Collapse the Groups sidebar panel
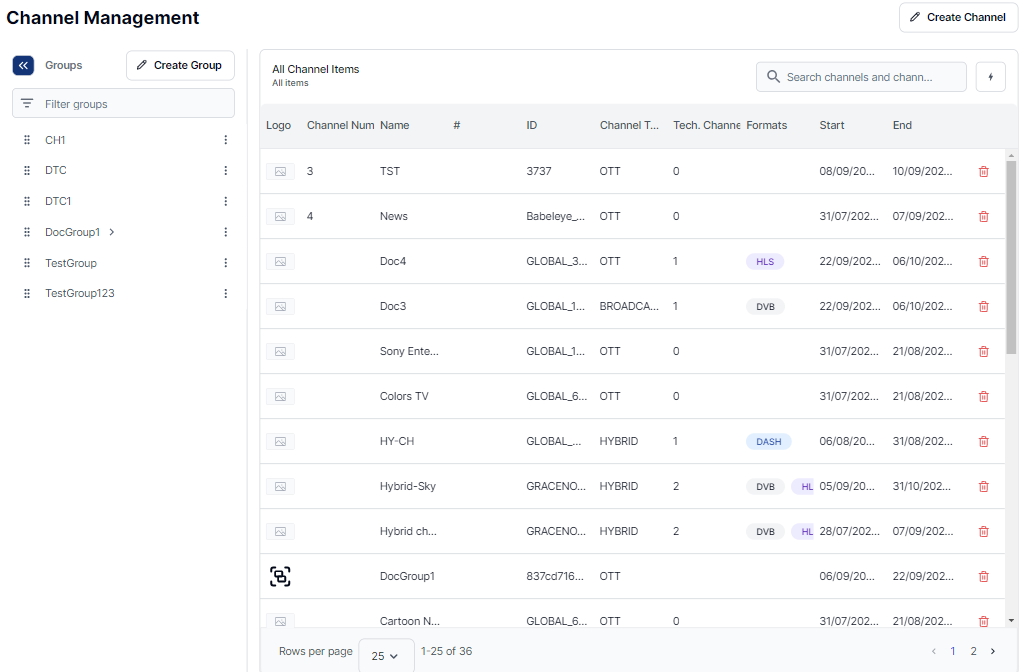1024x672 pixels. click(x=23, y=65)
